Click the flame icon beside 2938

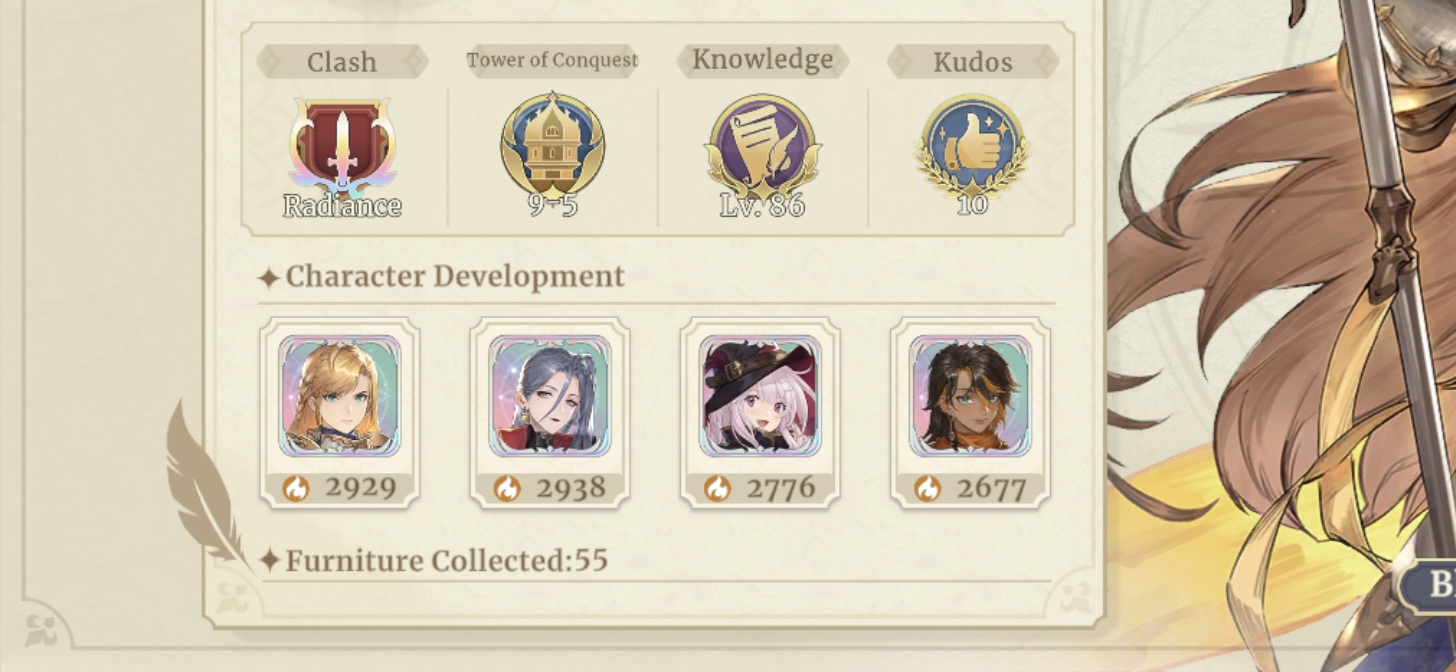click(507, 488)
